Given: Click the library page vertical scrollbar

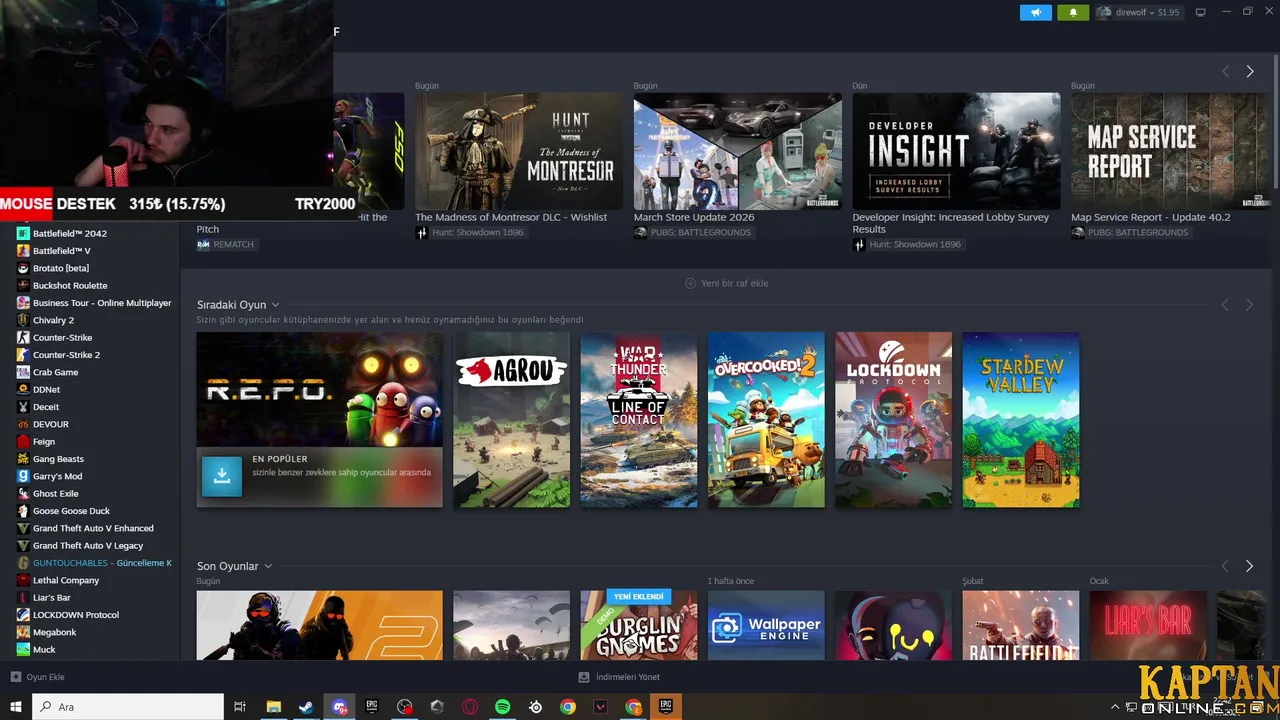Looking at the screenshot, I should pyautogui.click(x=1275, y=120).
